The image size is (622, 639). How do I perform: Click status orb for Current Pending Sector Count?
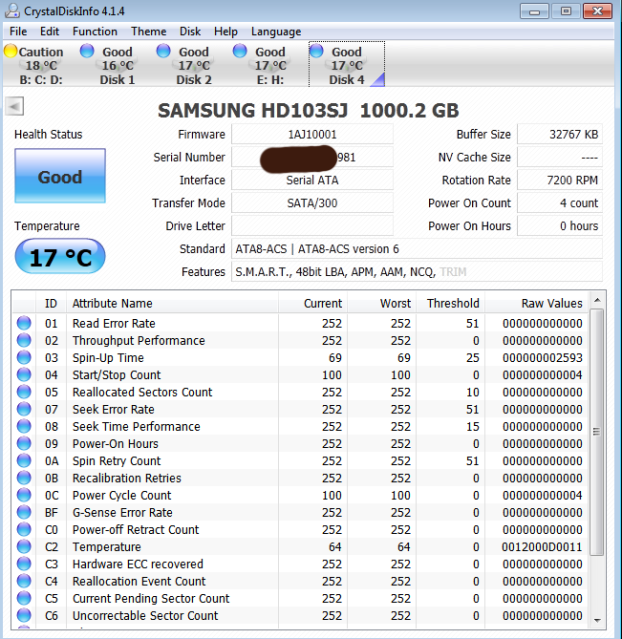click(x=24, y=598)
